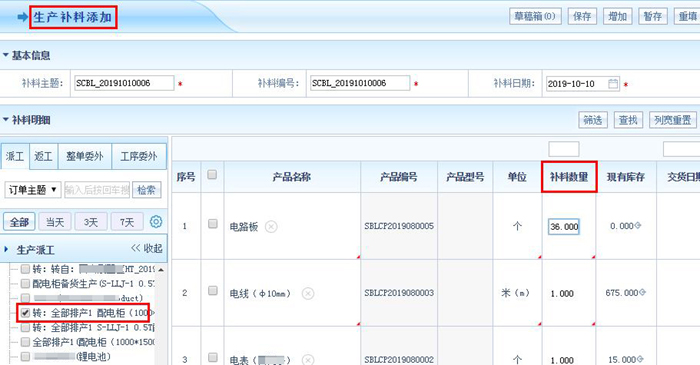This screenshot has width=700, height=365.
Task: Remove 电线 (φ10mm) using its circled X icon
Action: click(308, 294)
